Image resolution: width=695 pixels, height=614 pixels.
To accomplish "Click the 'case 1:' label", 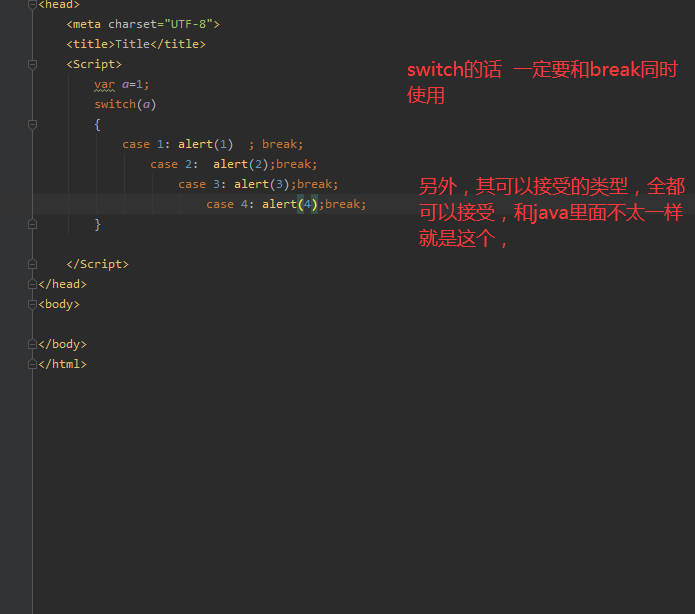I will coord(146,145).
